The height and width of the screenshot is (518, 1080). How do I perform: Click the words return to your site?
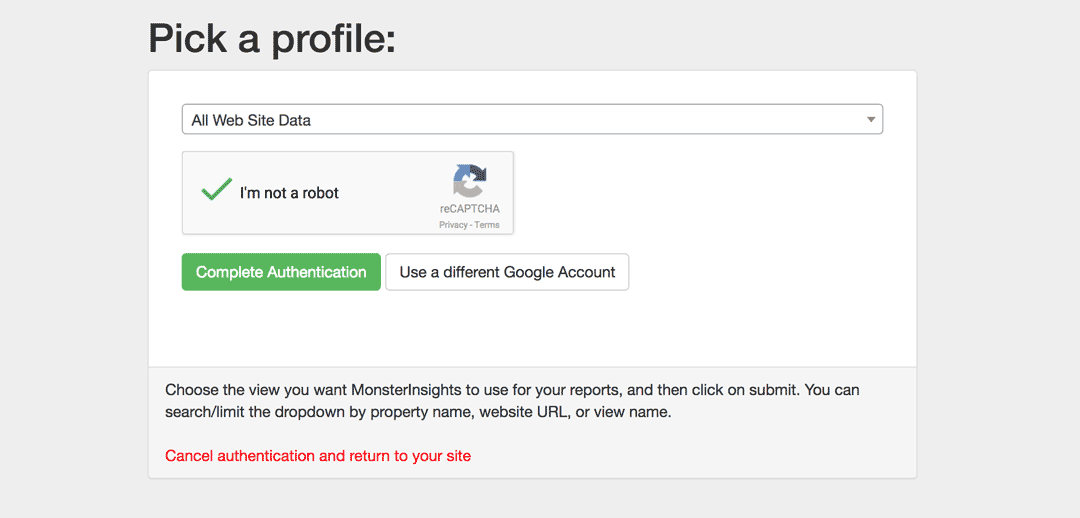[410, 456]
